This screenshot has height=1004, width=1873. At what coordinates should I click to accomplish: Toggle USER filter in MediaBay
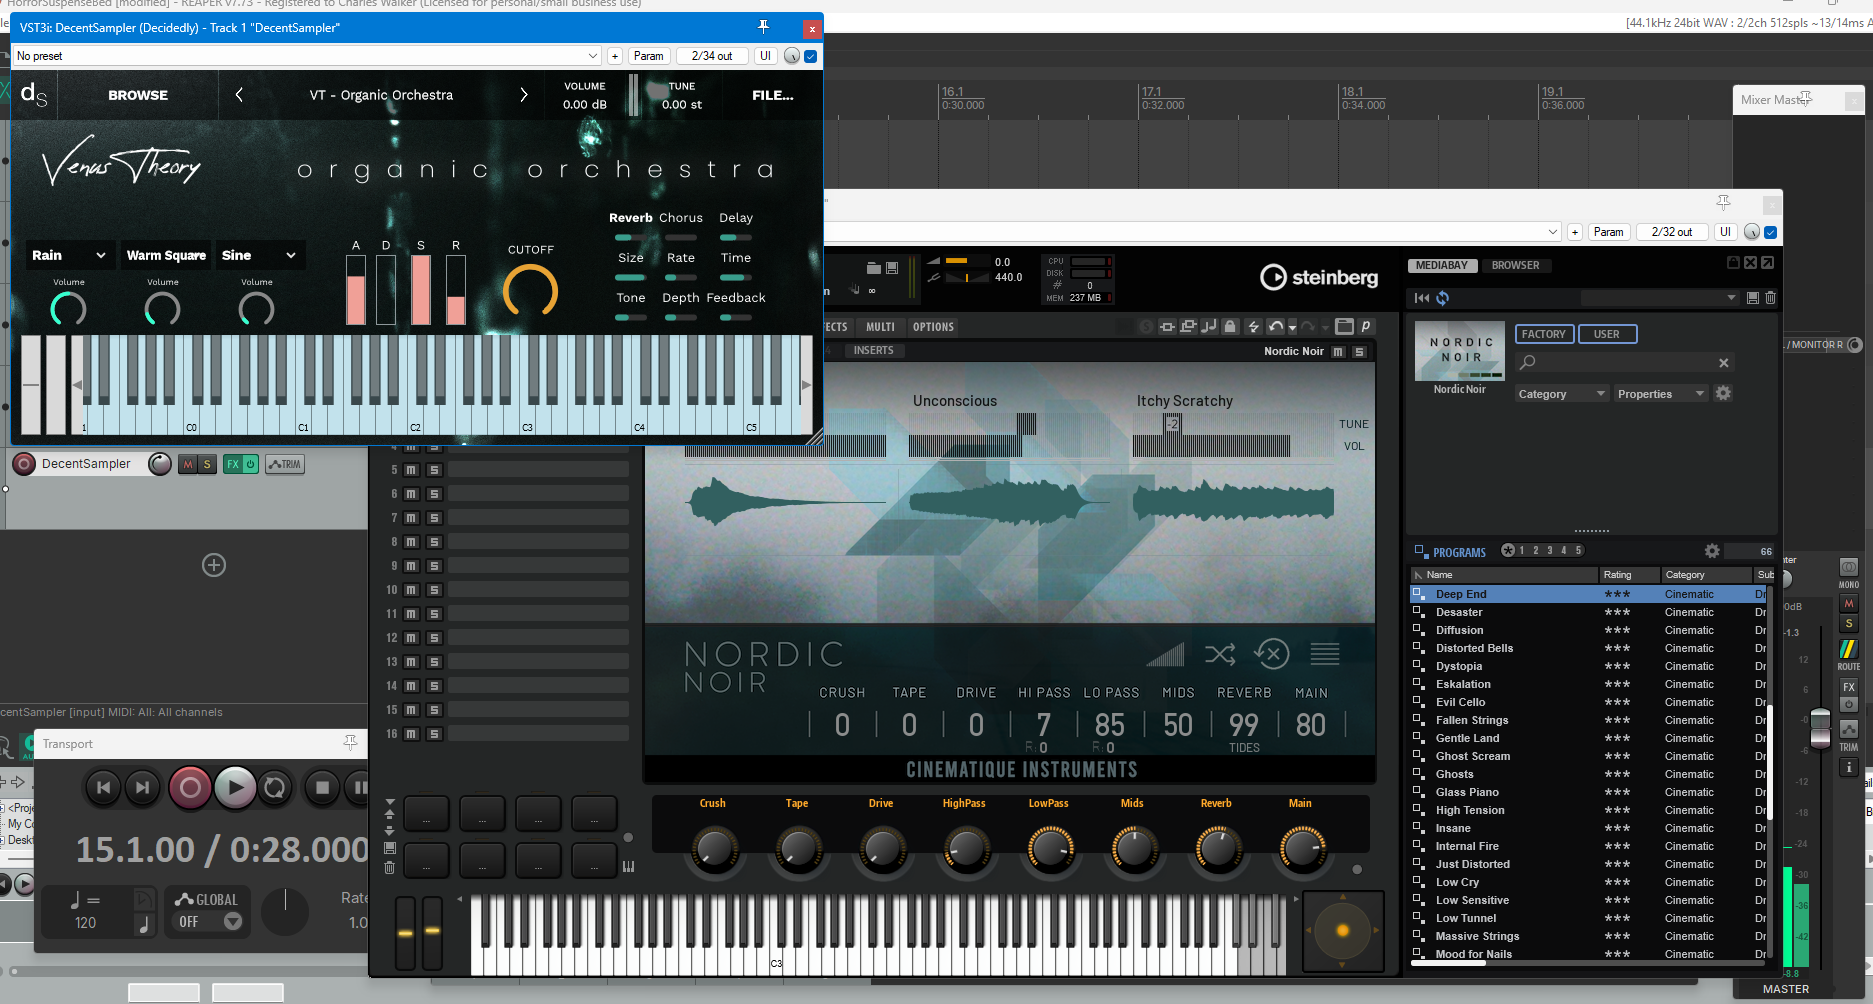1607,334
